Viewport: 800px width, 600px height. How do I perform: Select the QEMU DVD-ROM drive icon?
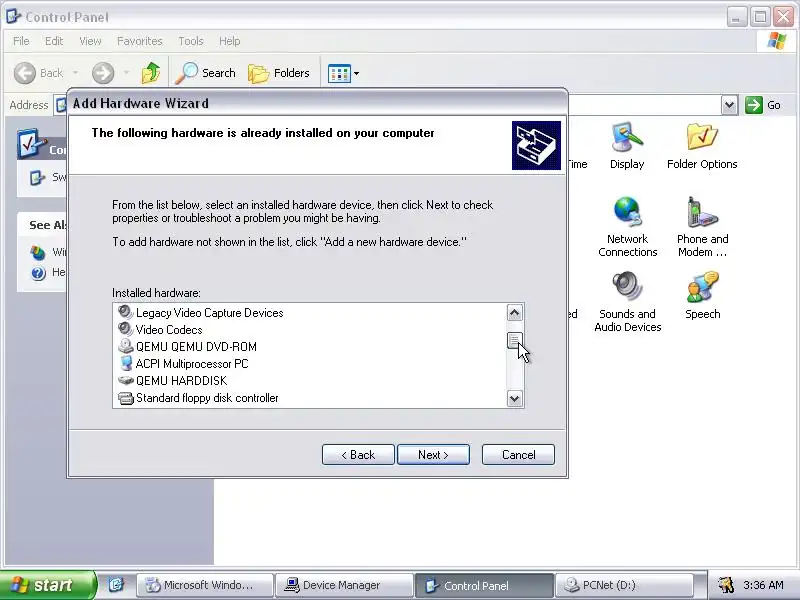tap(125, 346)
